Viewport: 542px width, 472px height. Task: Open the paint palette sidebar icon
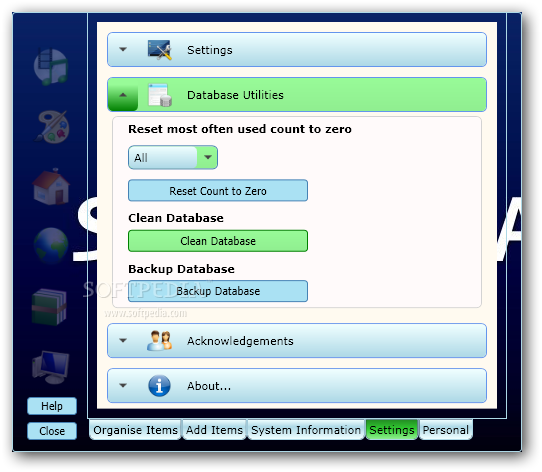pos(52,127)
